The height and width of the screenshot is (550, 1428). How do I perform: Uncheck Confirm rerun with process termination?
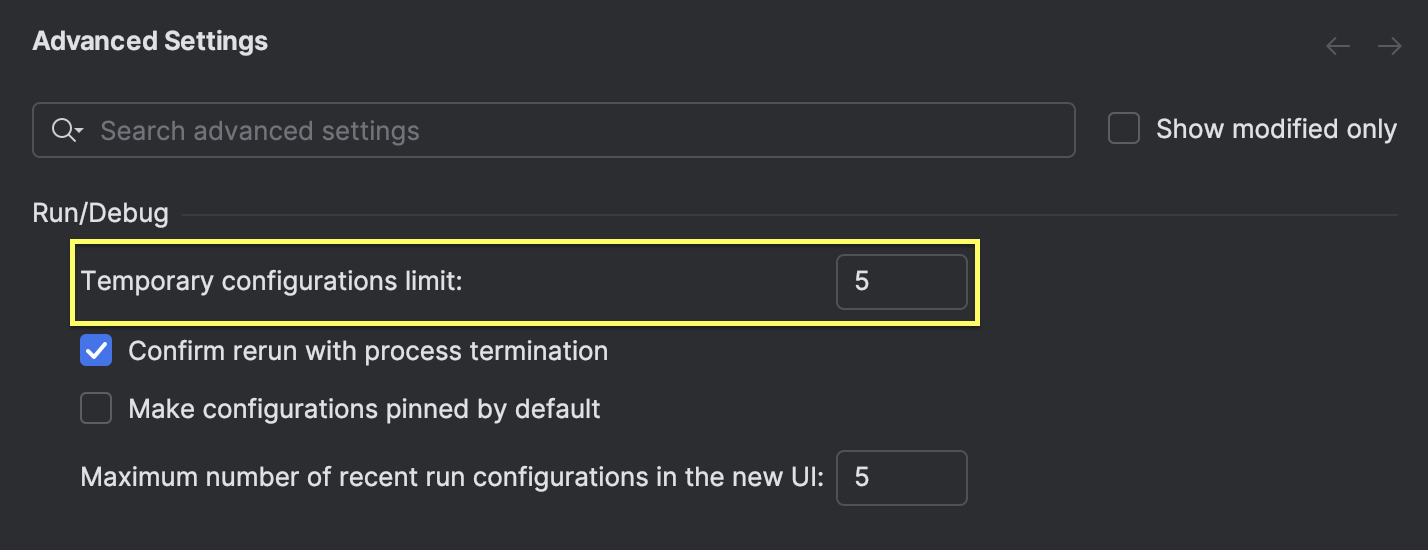[x=96, y=351]
